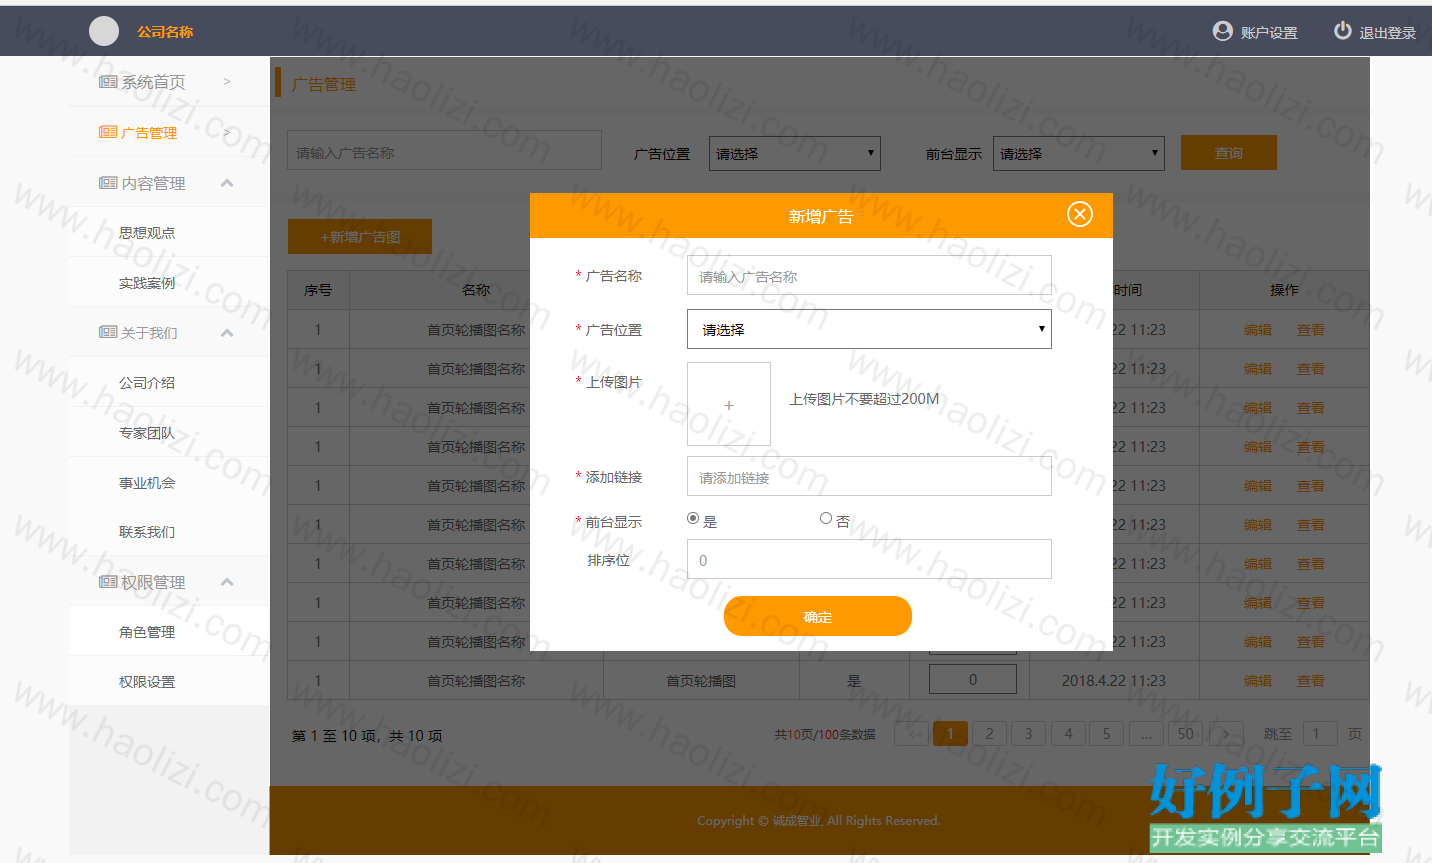The width and height of the screenshot is (1432, 863).
Task: Open 权限设置 in the sidebar
Action: 147,682
